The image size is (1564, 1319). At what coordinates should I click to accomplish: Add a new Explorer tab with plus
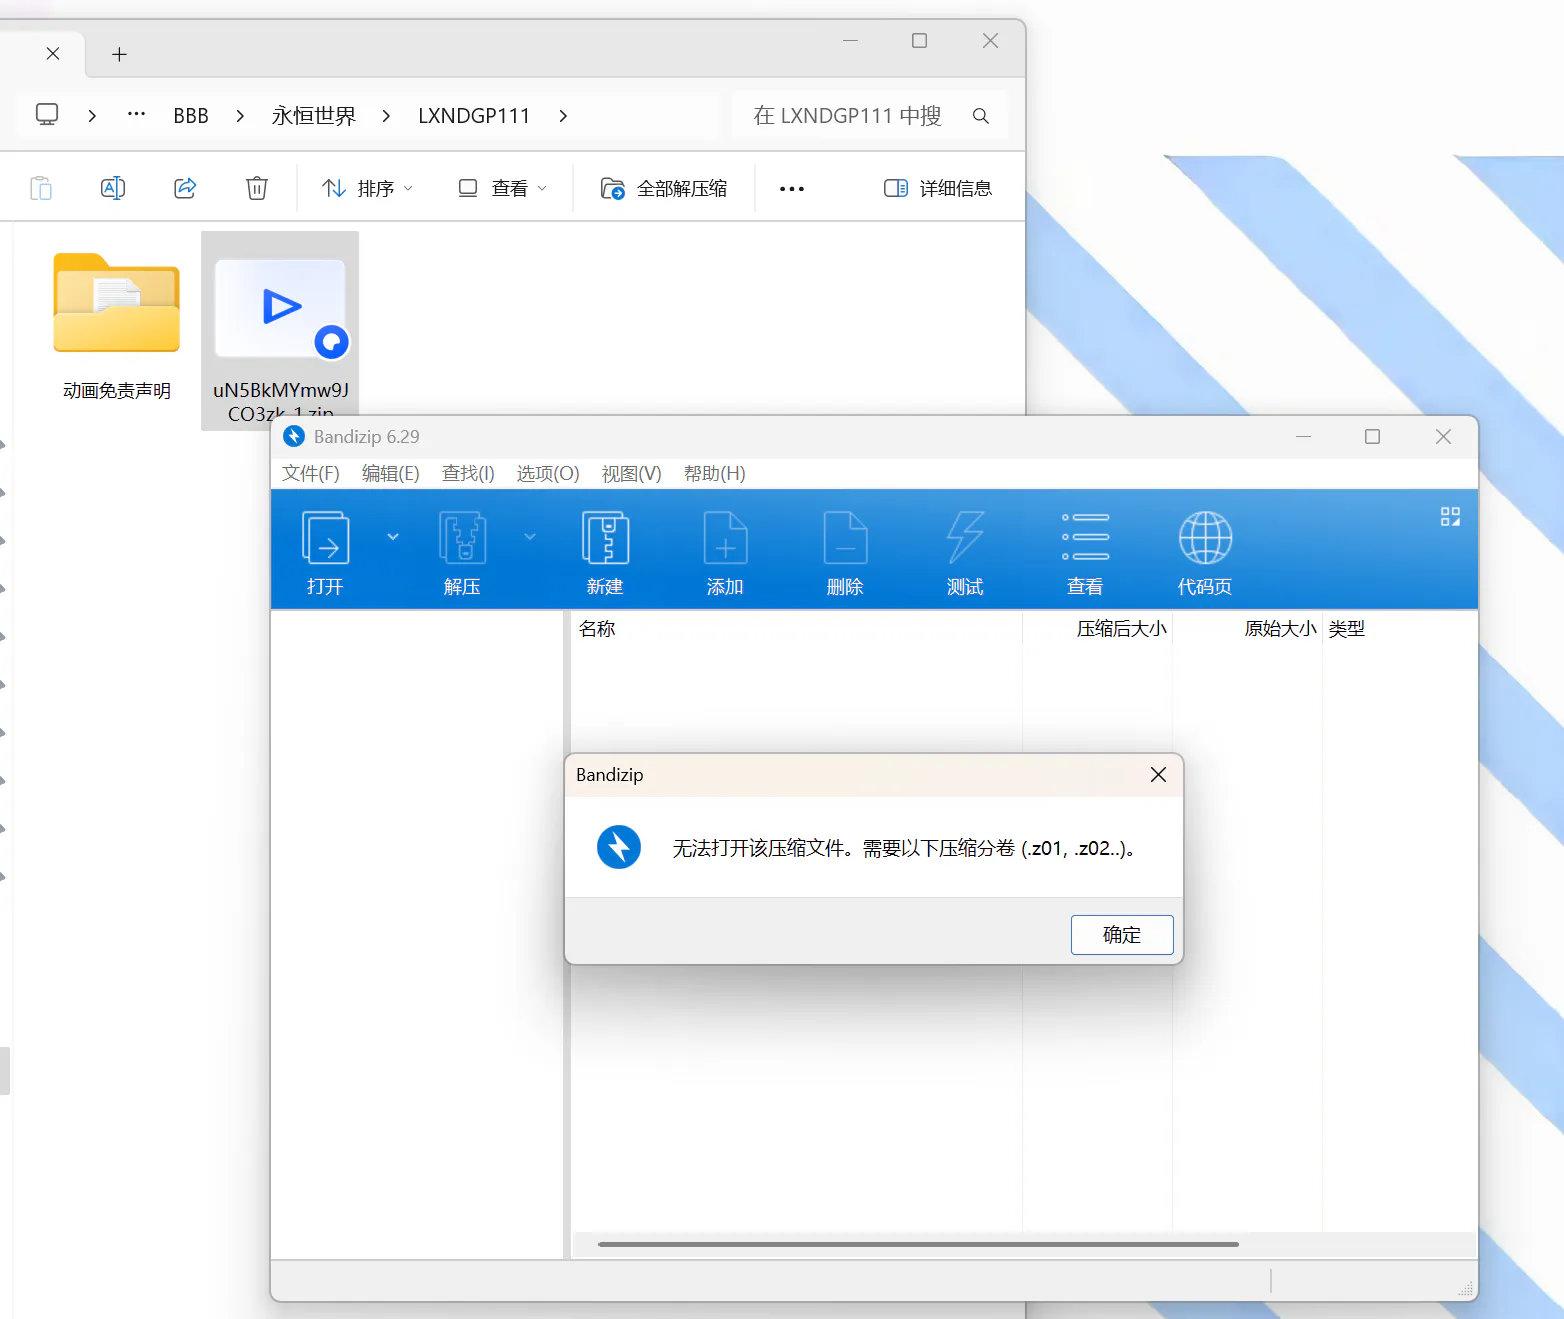click(119, 54)
